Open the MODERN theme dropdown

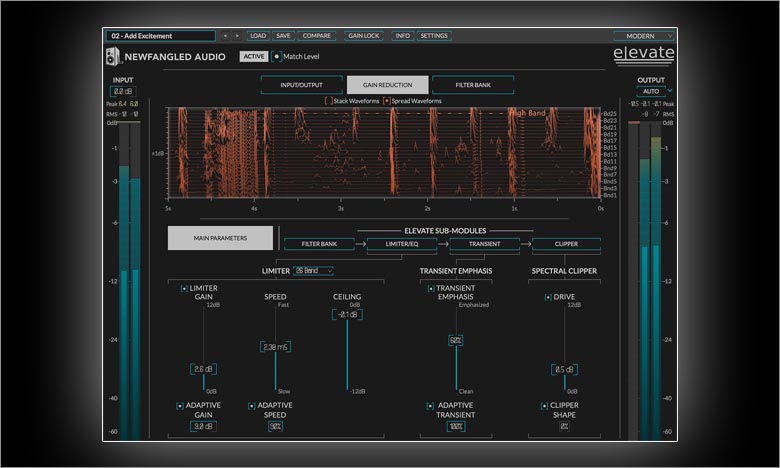pyautogui.click(x=644, y=36)
